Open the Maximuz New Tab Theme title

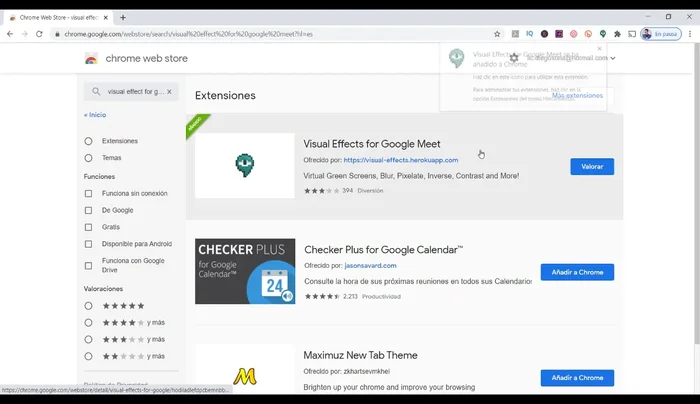click(360, 355)
